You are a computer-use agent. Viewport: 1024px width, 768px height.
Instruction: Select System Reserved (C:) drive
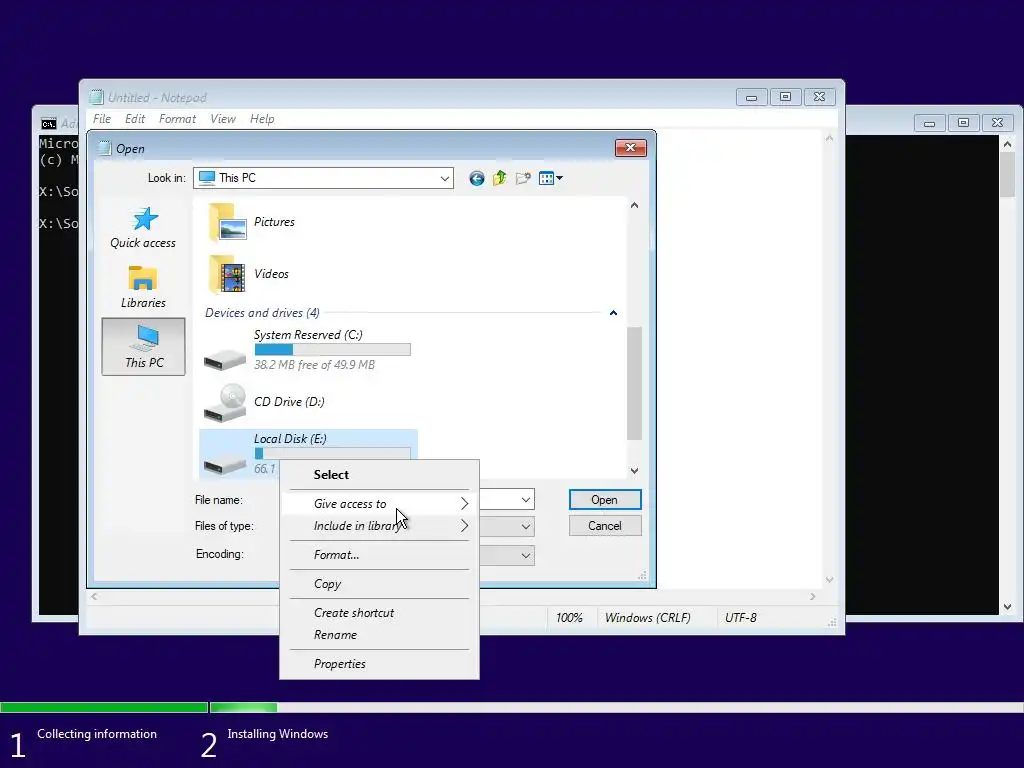coord(307,349)
